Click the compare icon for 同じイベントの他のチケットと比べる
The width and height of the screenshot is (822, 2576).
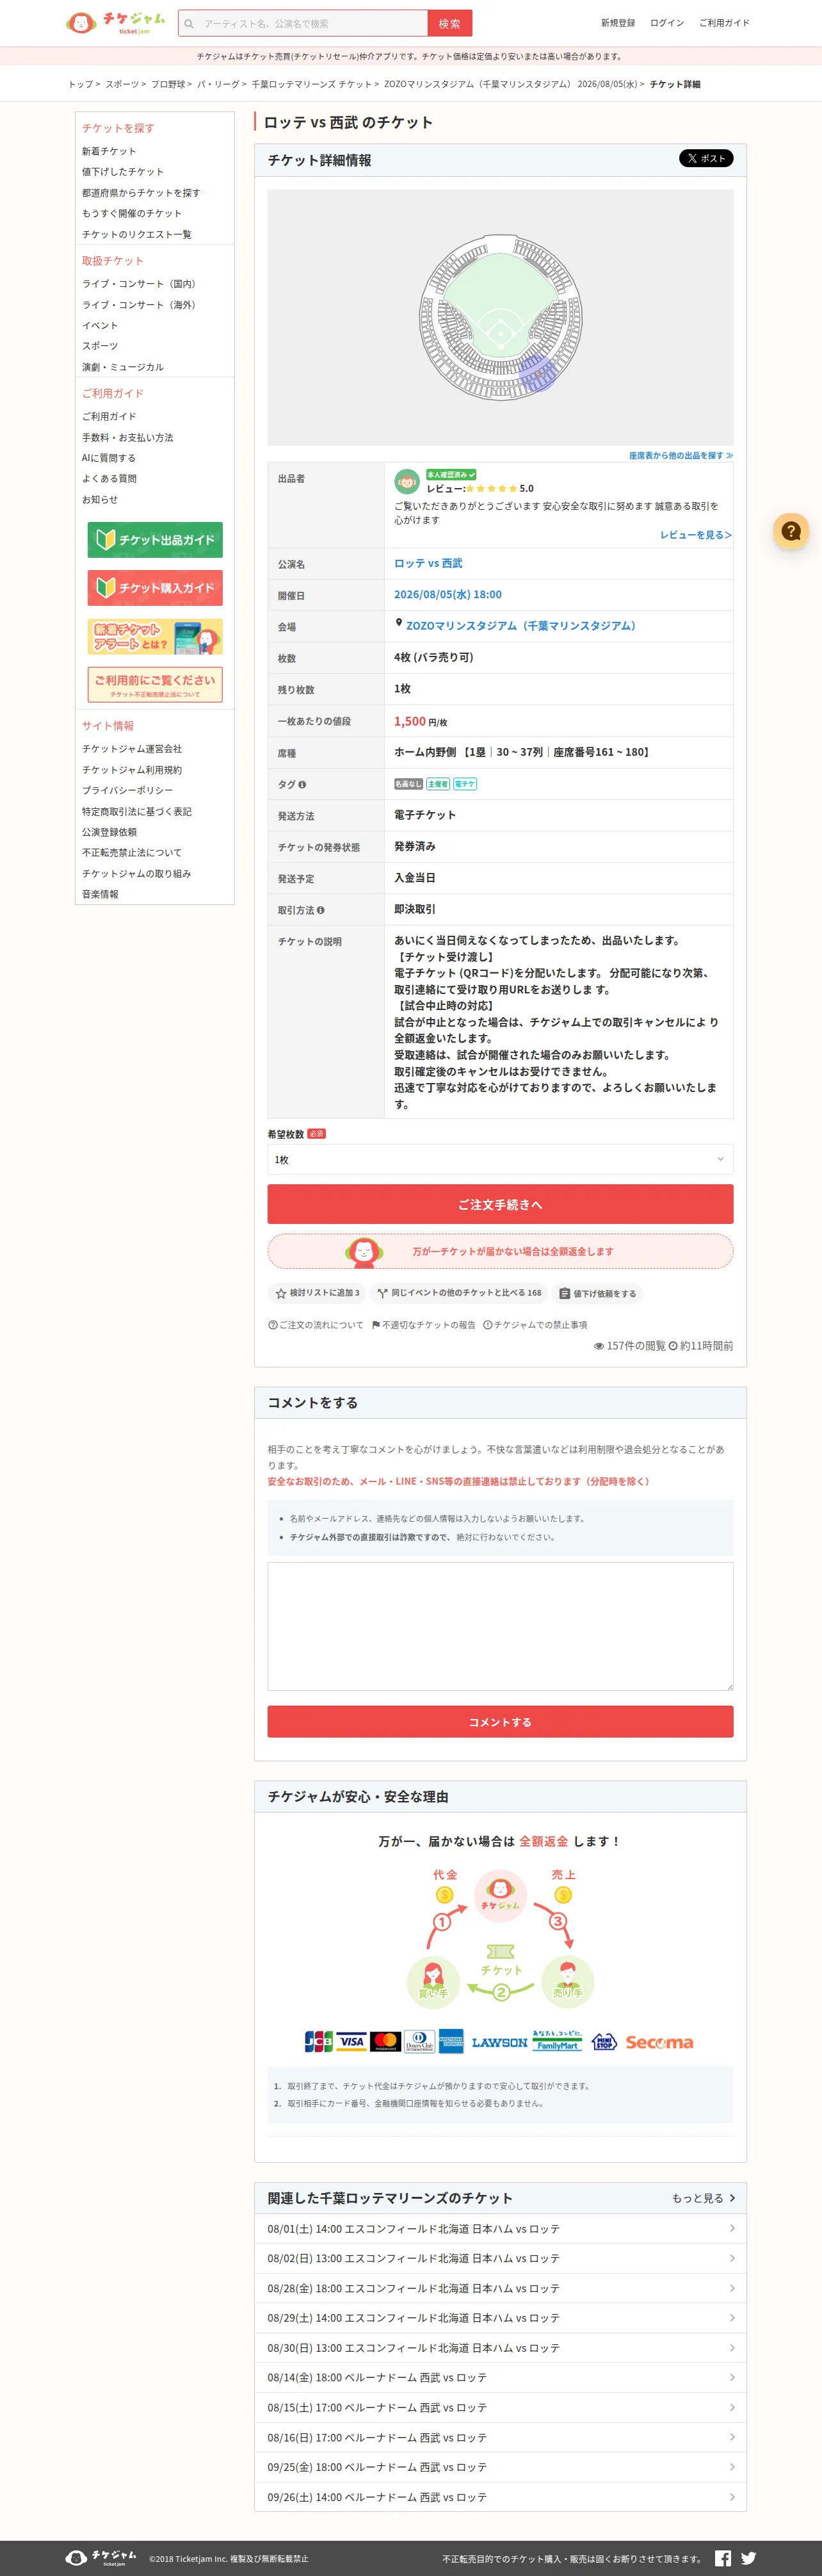(382, 1293)
